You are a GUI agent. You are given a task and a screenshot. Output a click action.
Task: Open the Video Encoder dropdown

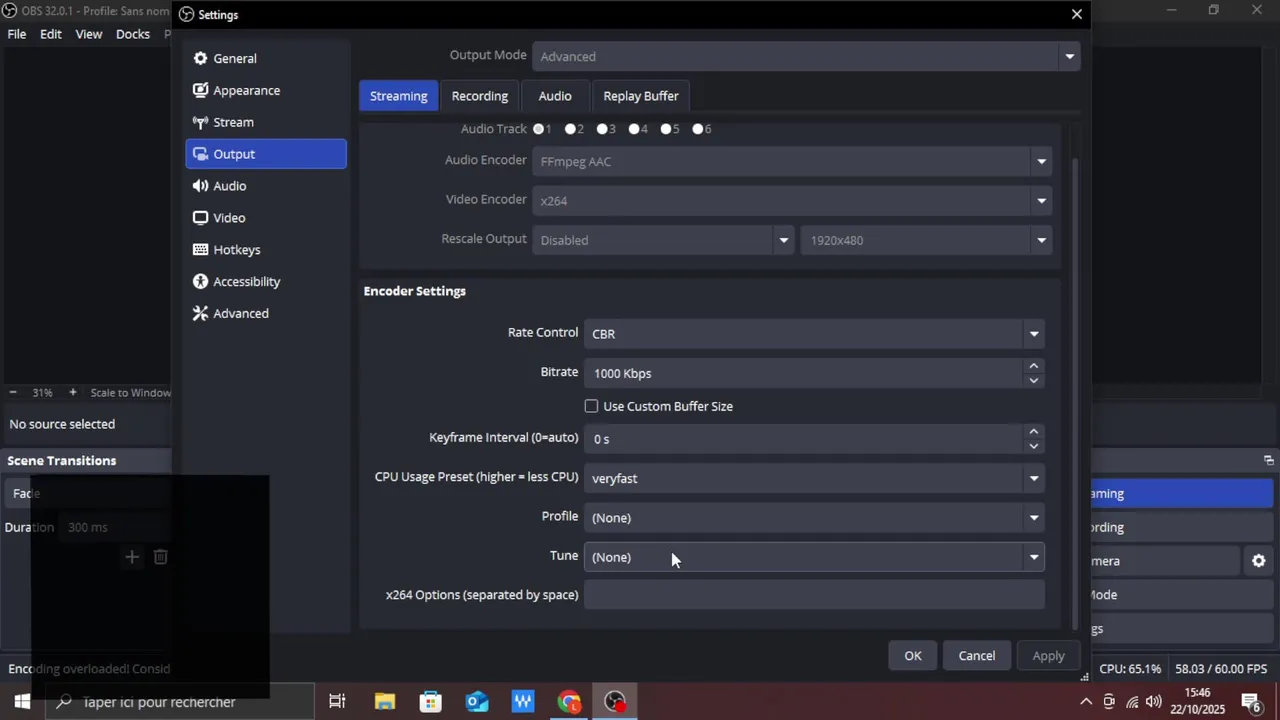(x=792, y=200)
